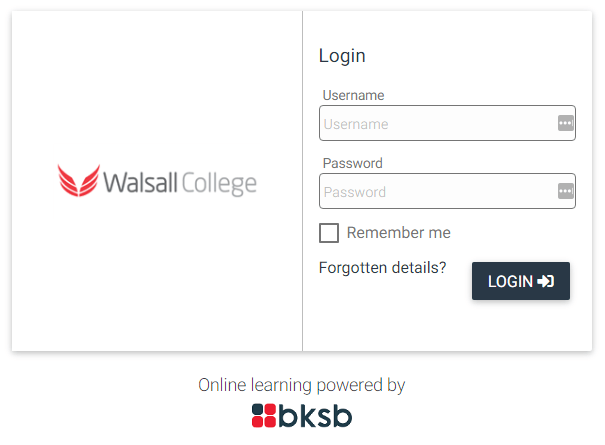Image resolution: width=605 pixels, height=445 pixels.
Task: Open autofill dots icon in Username field
Action: [x=565, y=123]
